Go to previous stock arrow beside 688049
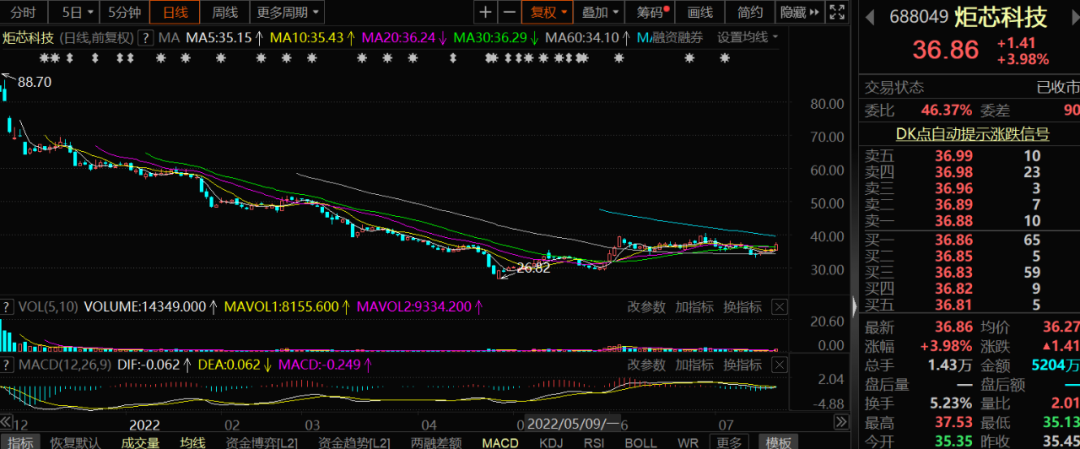Viewport: 1080px width, 449px height. pos(870,16)
